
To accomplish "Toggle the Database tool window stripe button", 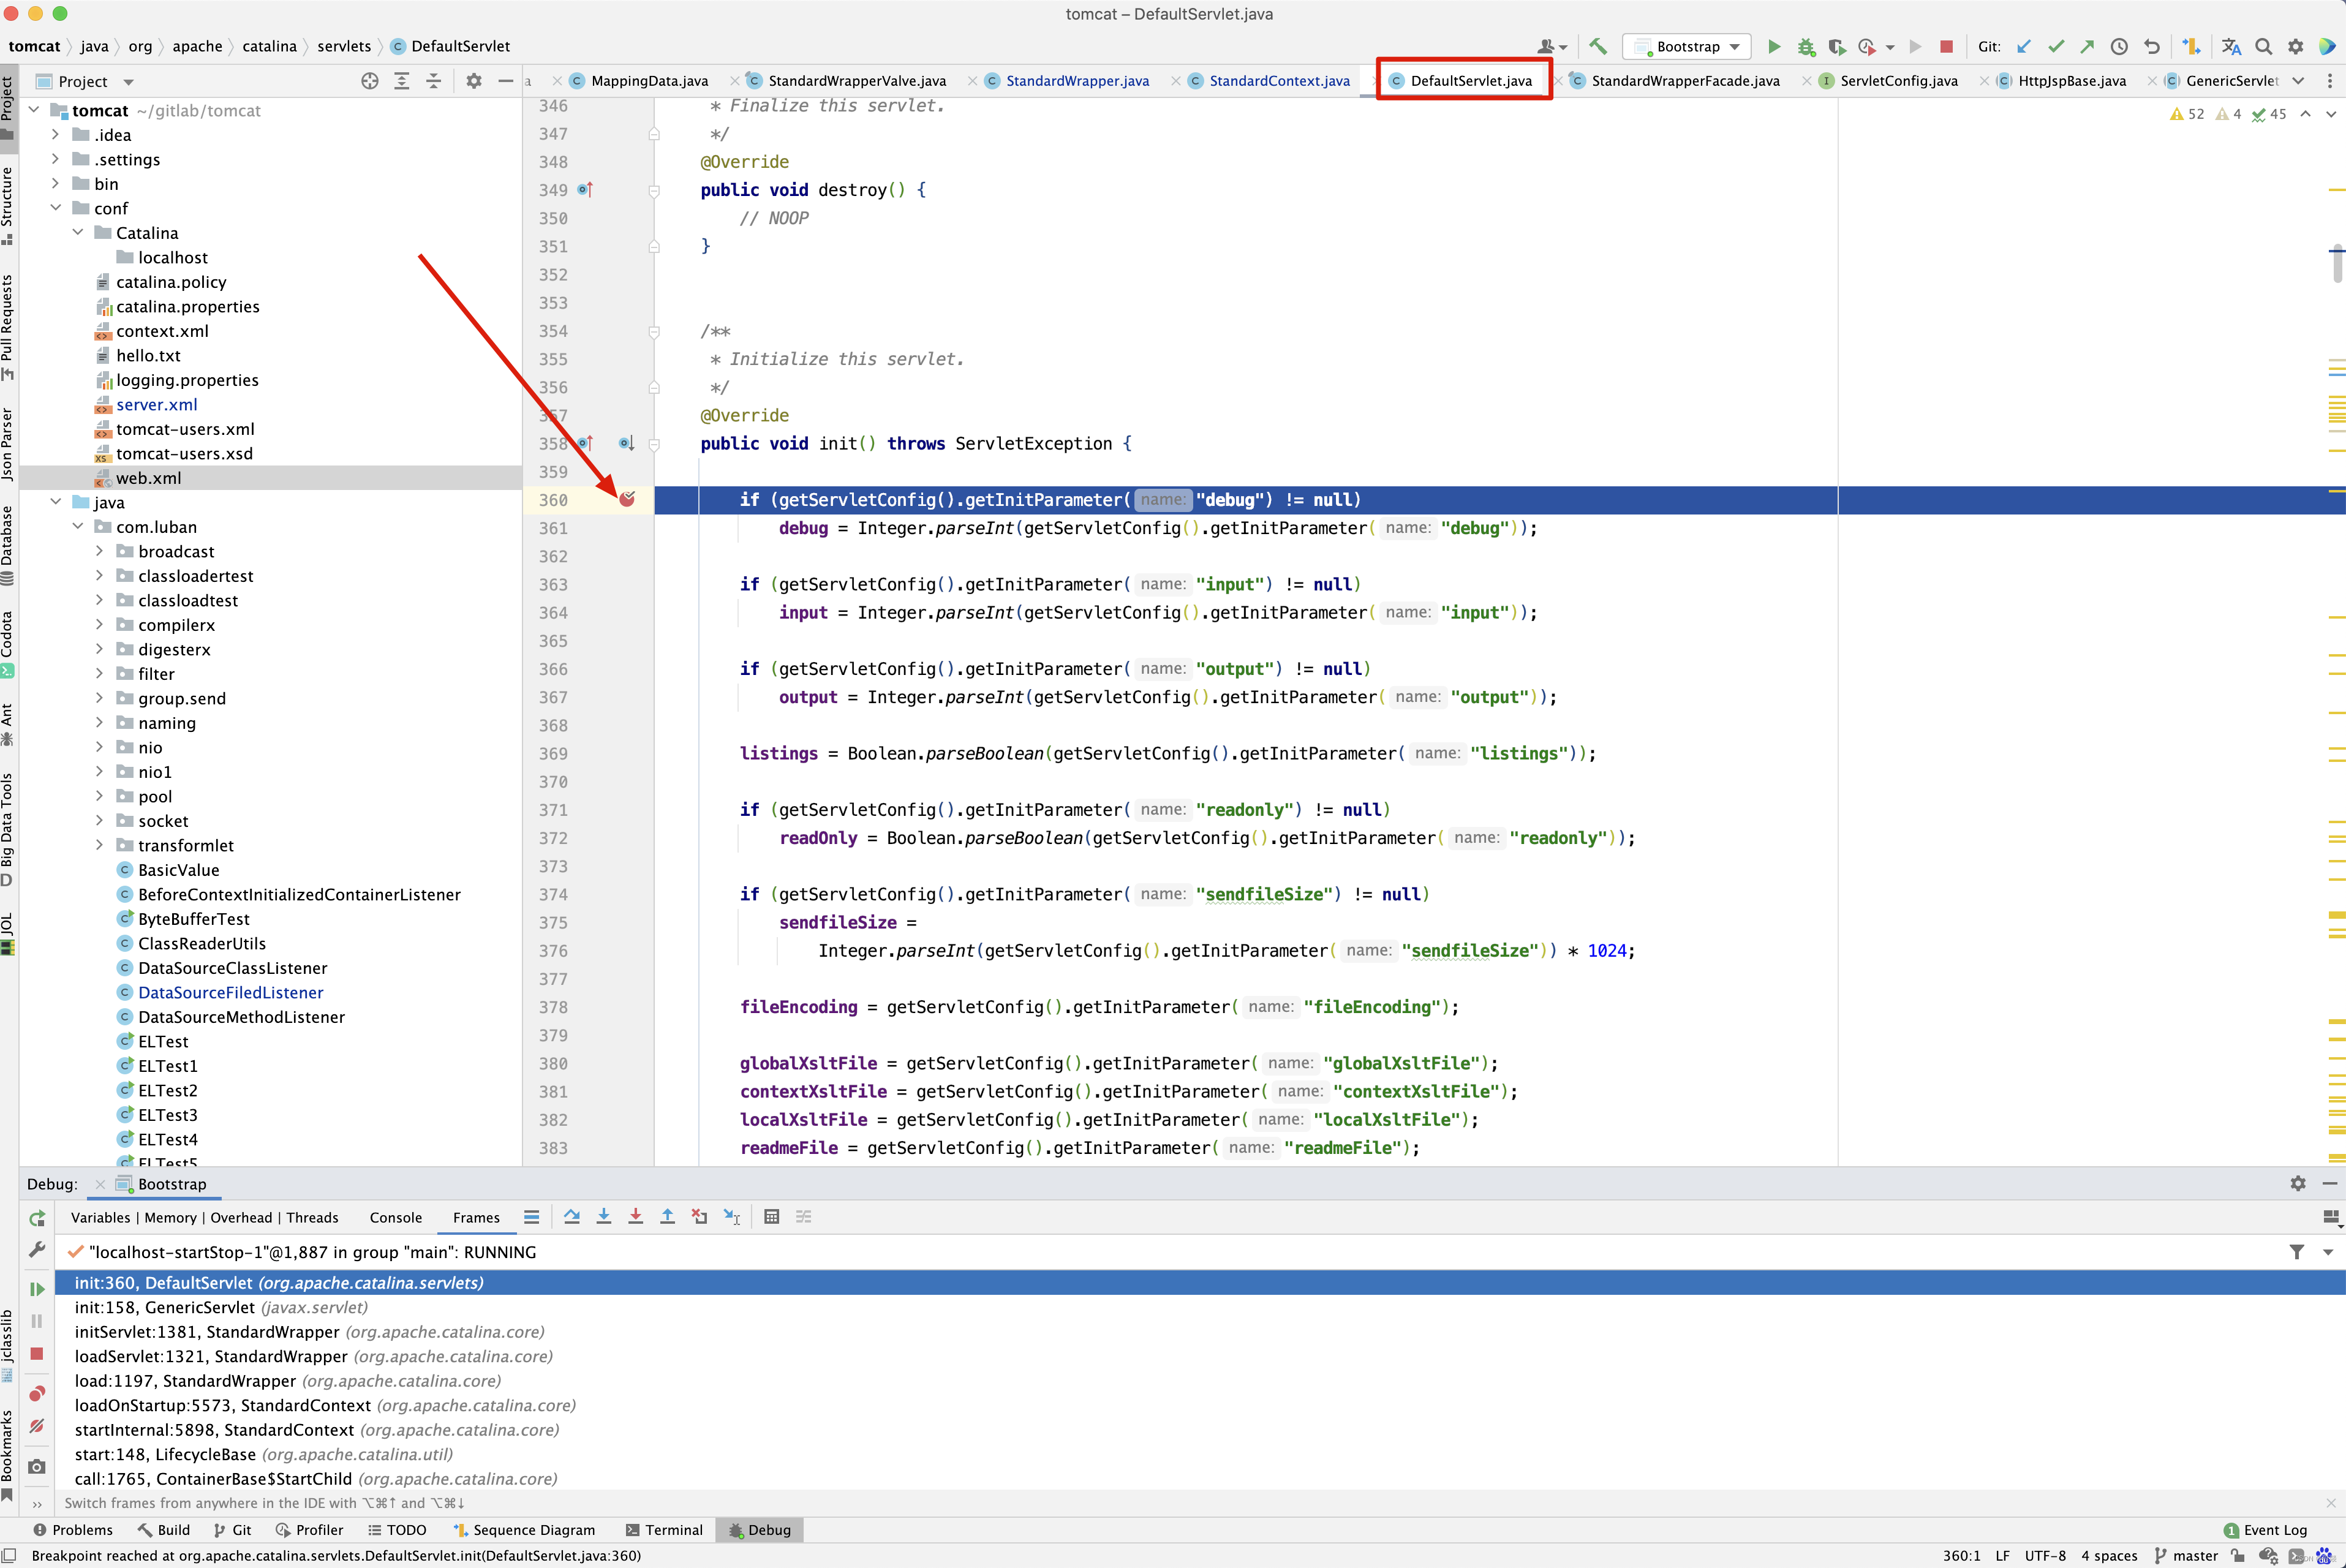I will [8, 545].
